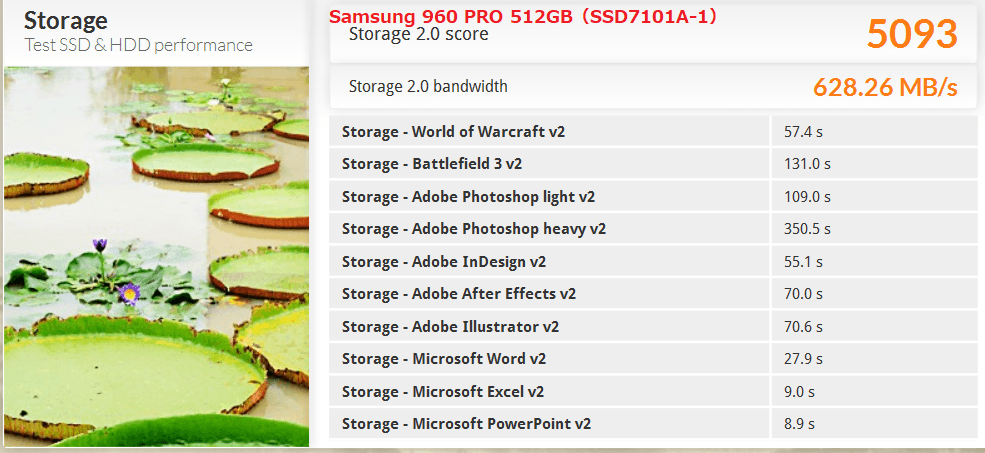Click the Storage 2.0 score value 5093
Viewport: 985px width, 453px height.
coord(912,34)
